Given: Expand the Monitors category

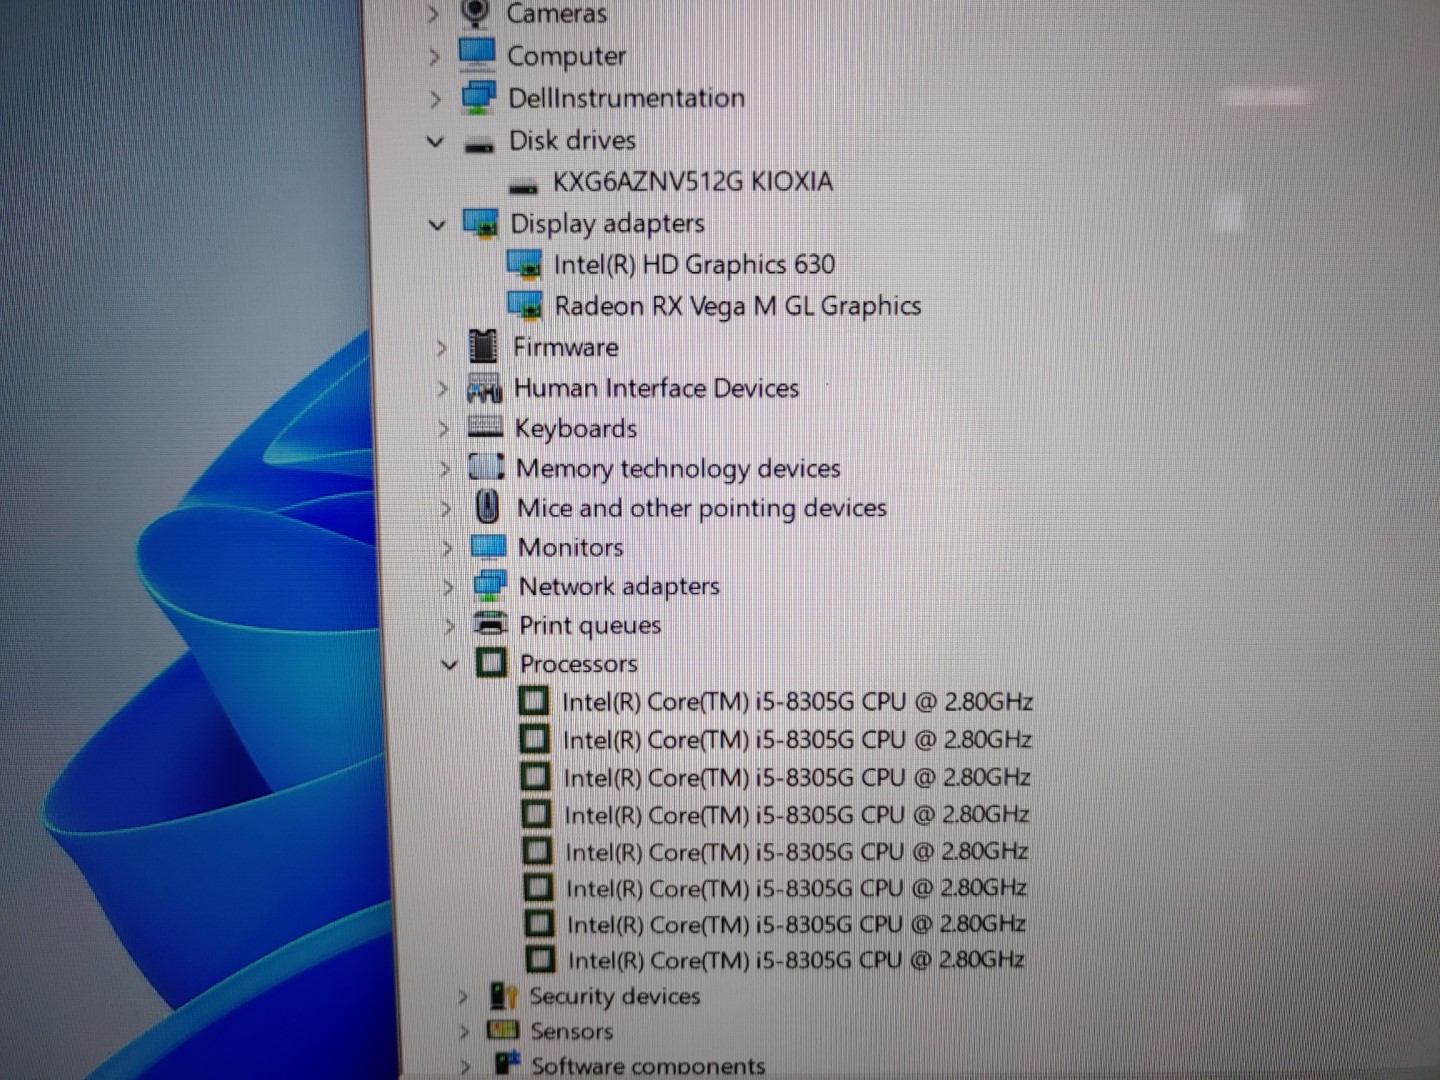Looking at the screenshot, I should [447, 548].
